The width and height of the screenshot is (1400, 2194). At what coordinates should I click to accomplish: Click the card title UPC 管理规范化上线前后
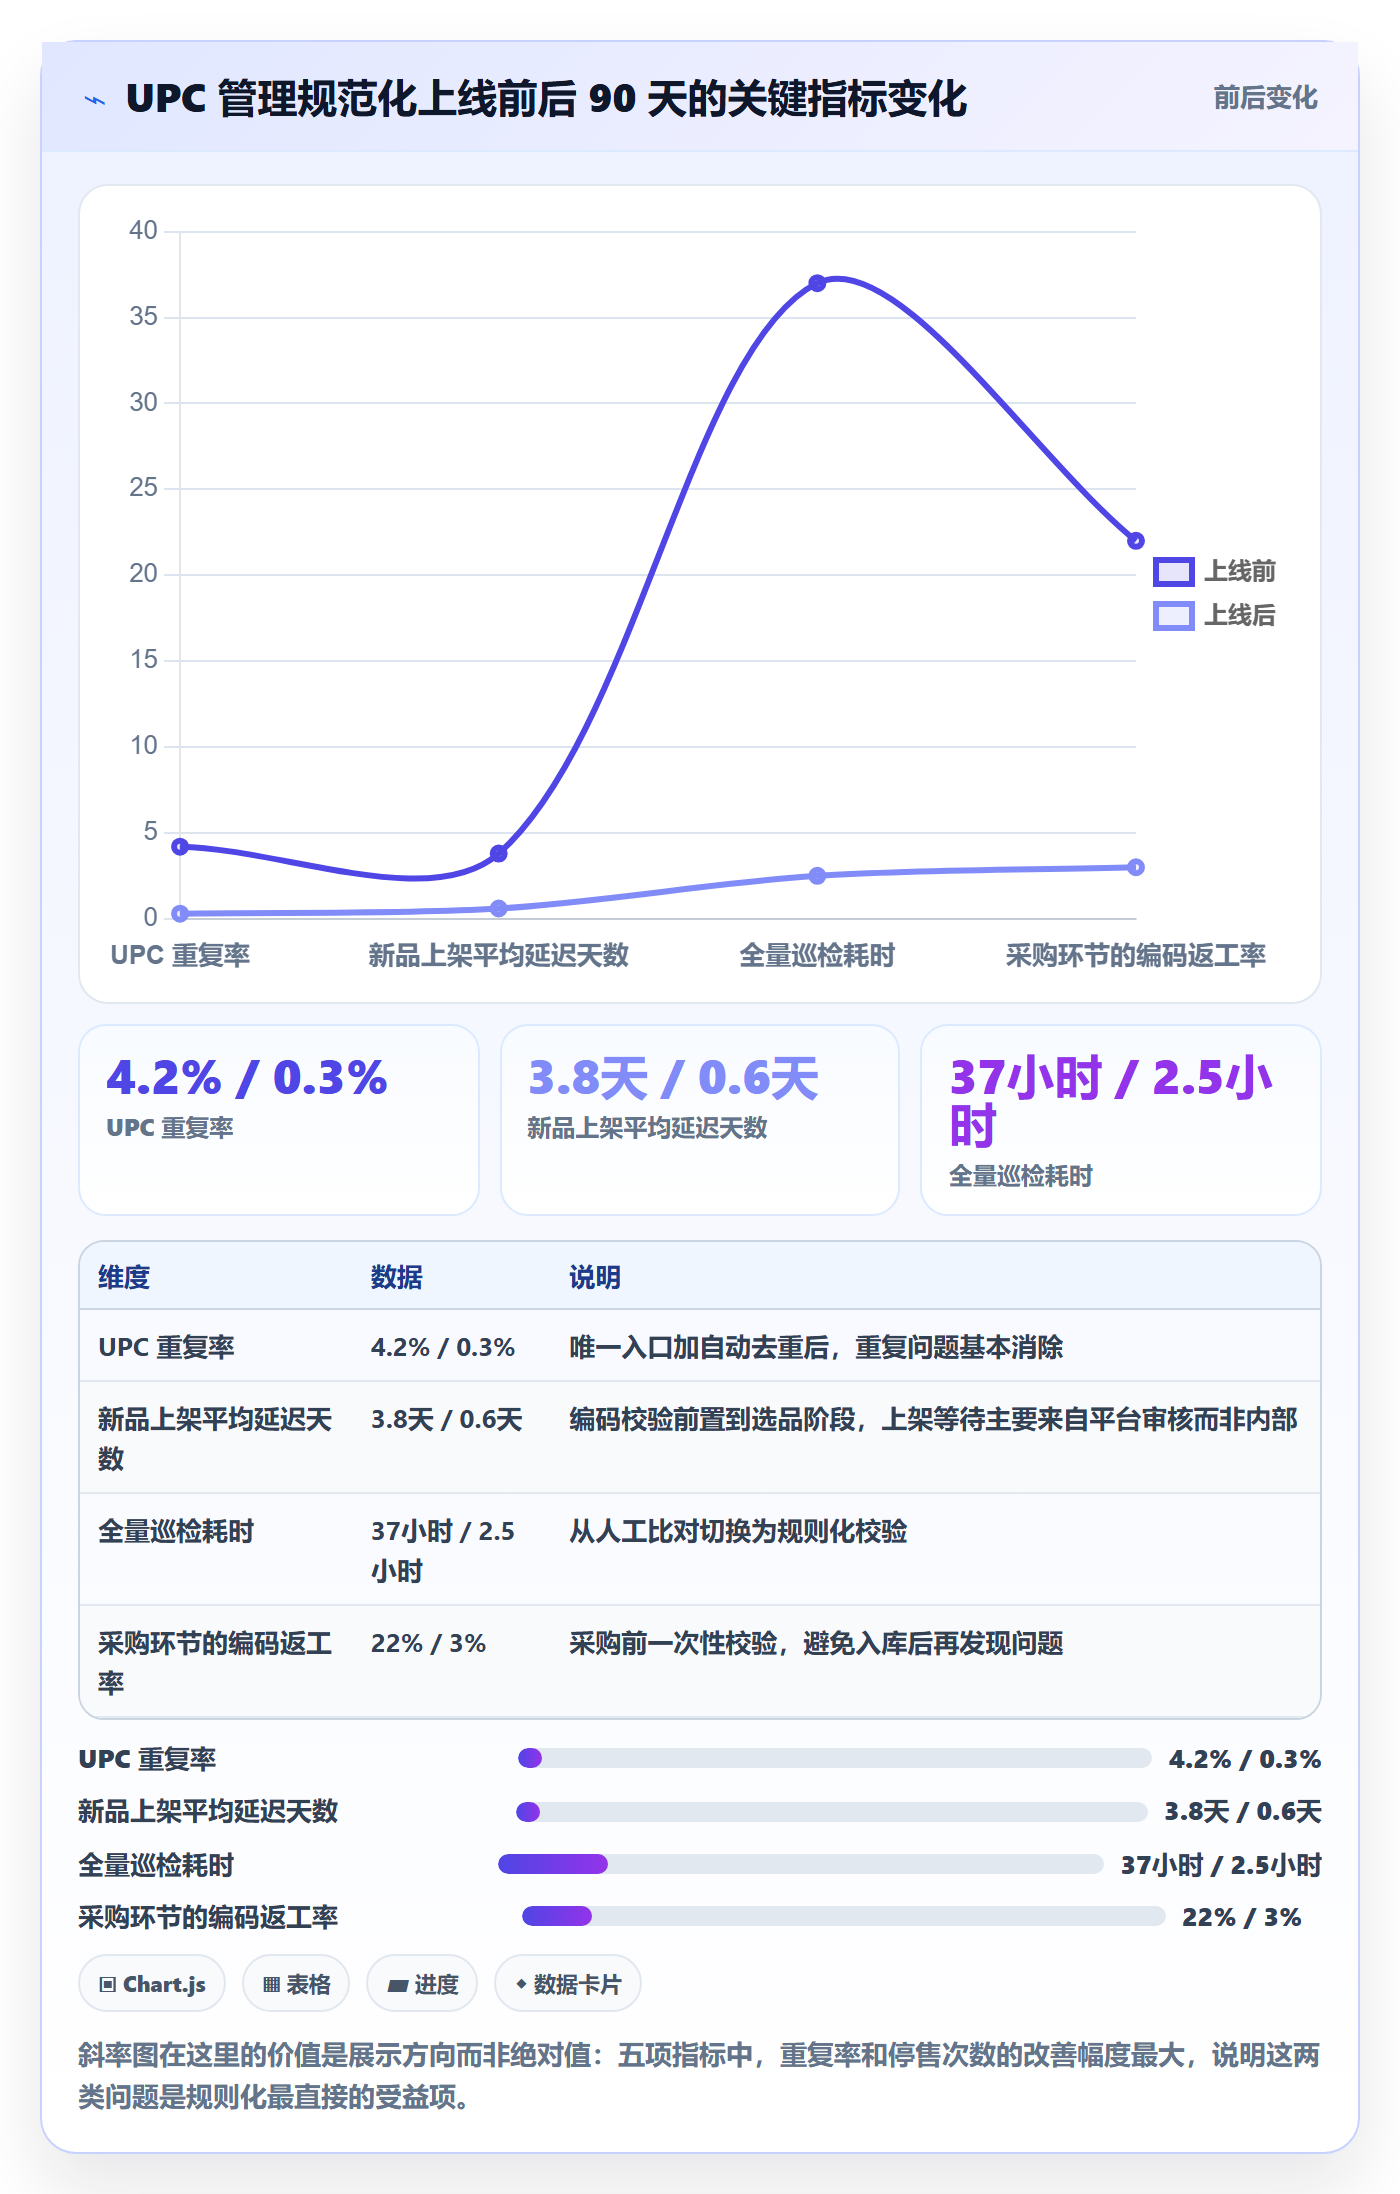(x=546, y=99)
